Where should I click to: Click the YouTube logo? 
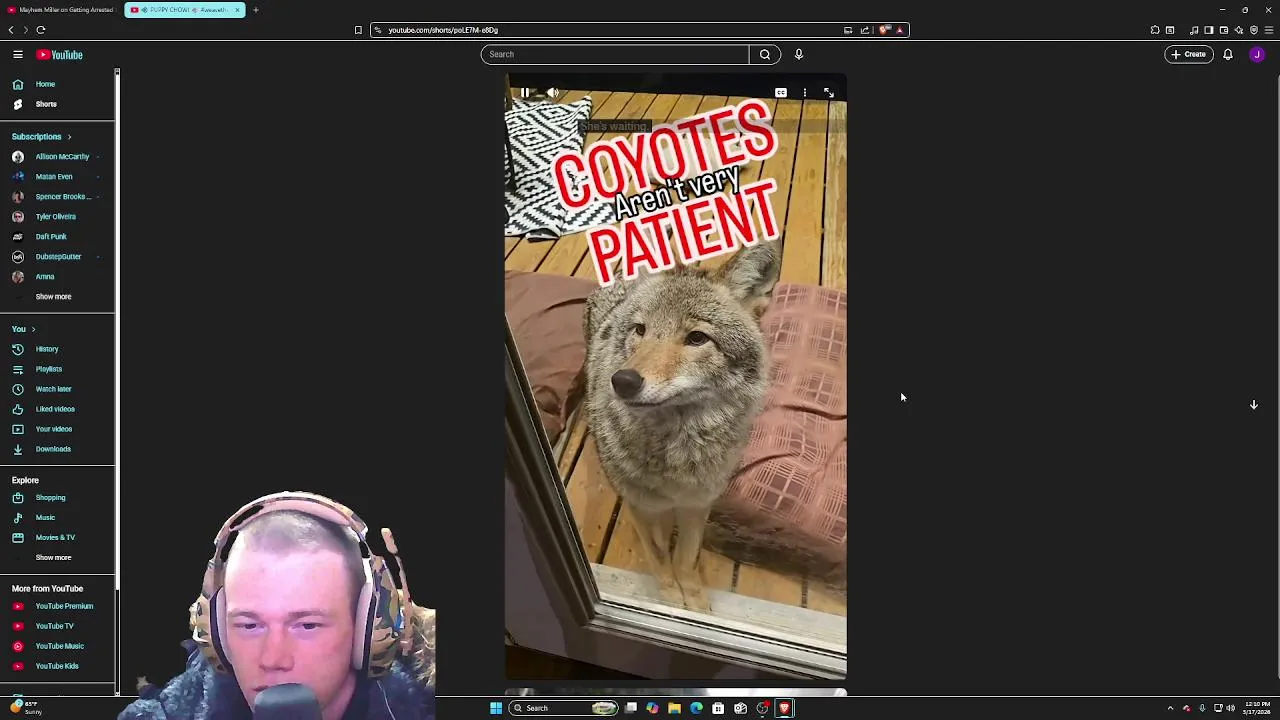click(60, 55)
